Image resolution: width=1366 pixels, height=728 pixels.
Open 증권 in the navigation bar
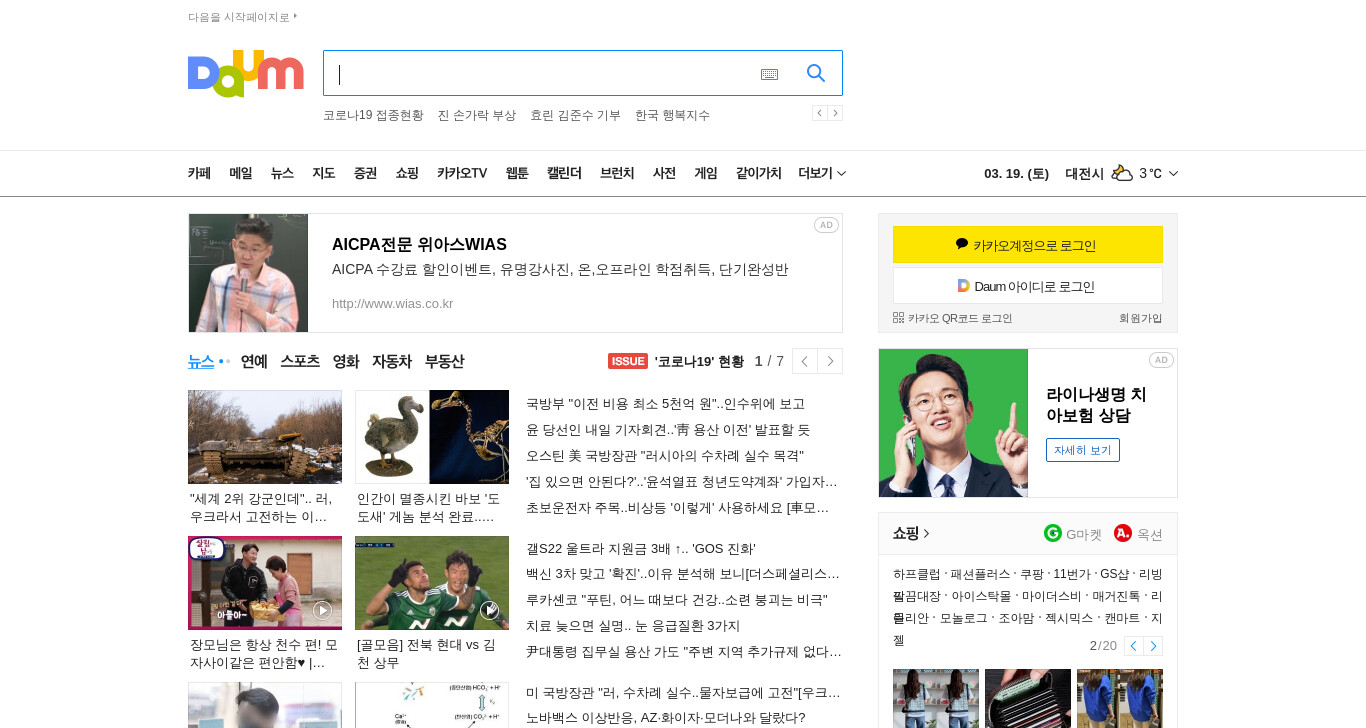tap(365, 173)
